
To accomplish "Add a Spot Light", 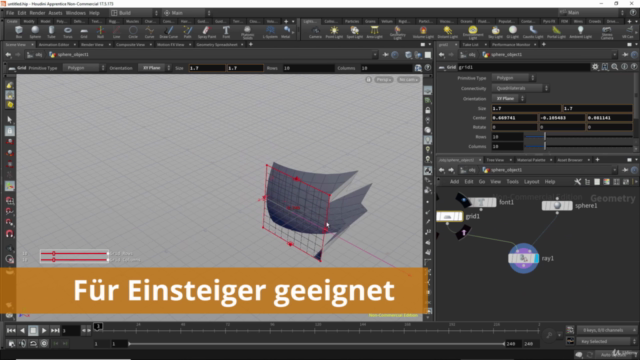I will coord(355,31).
